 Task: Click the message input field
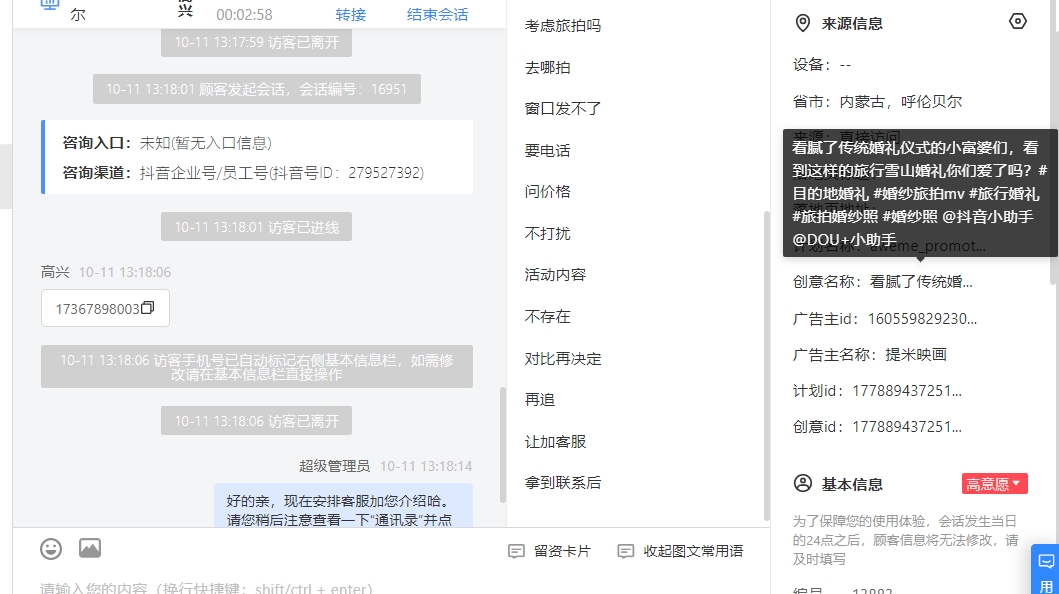[x=392, y=586]
